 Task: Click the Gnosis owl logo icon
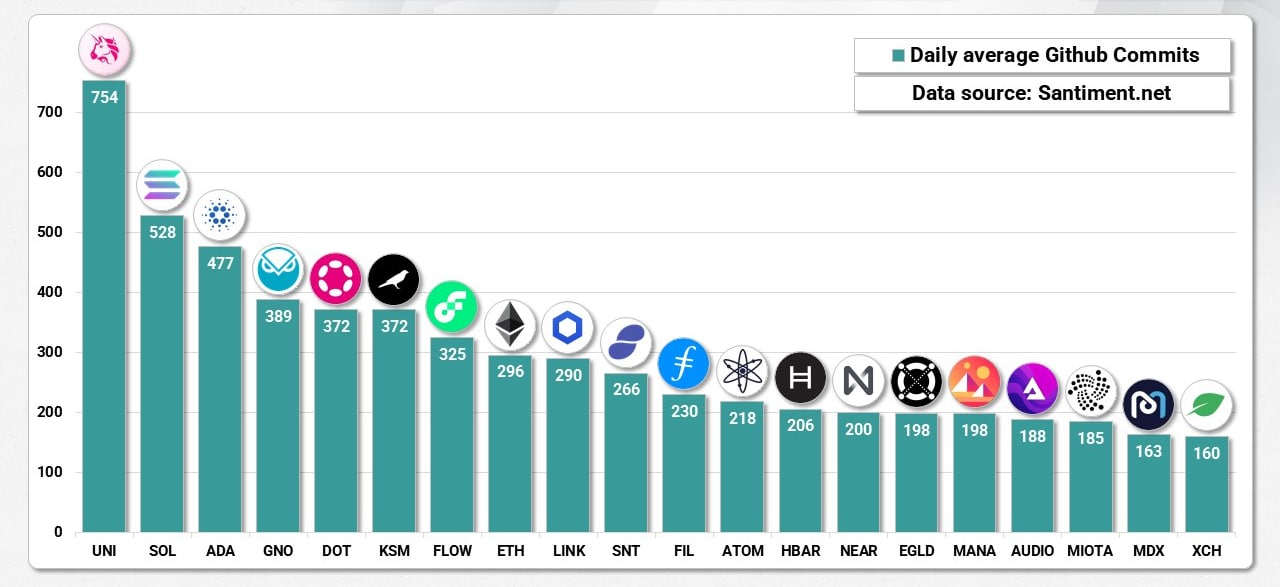pos(278,269)
